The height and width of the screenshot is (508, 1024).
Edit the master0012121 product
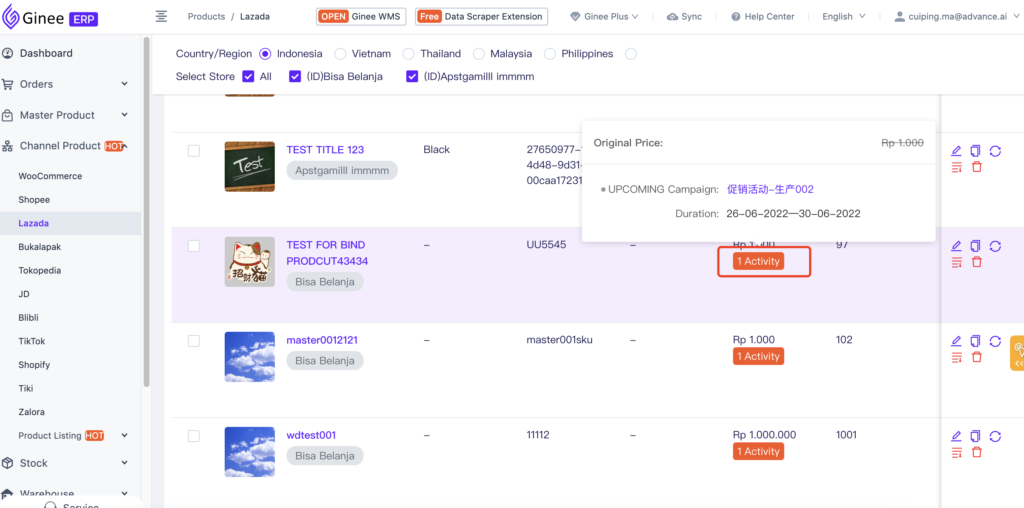pos(956,341)
